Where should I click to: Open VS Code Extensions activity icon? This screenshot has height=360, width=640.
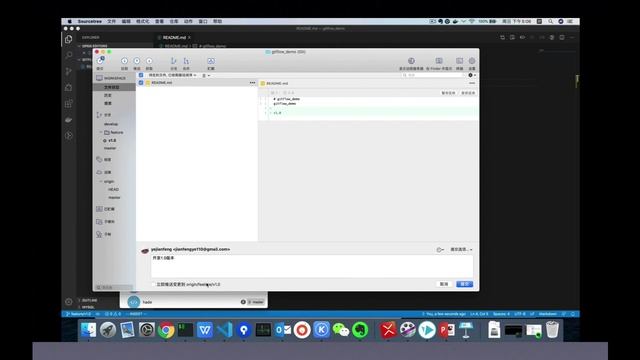pos(69,103)
